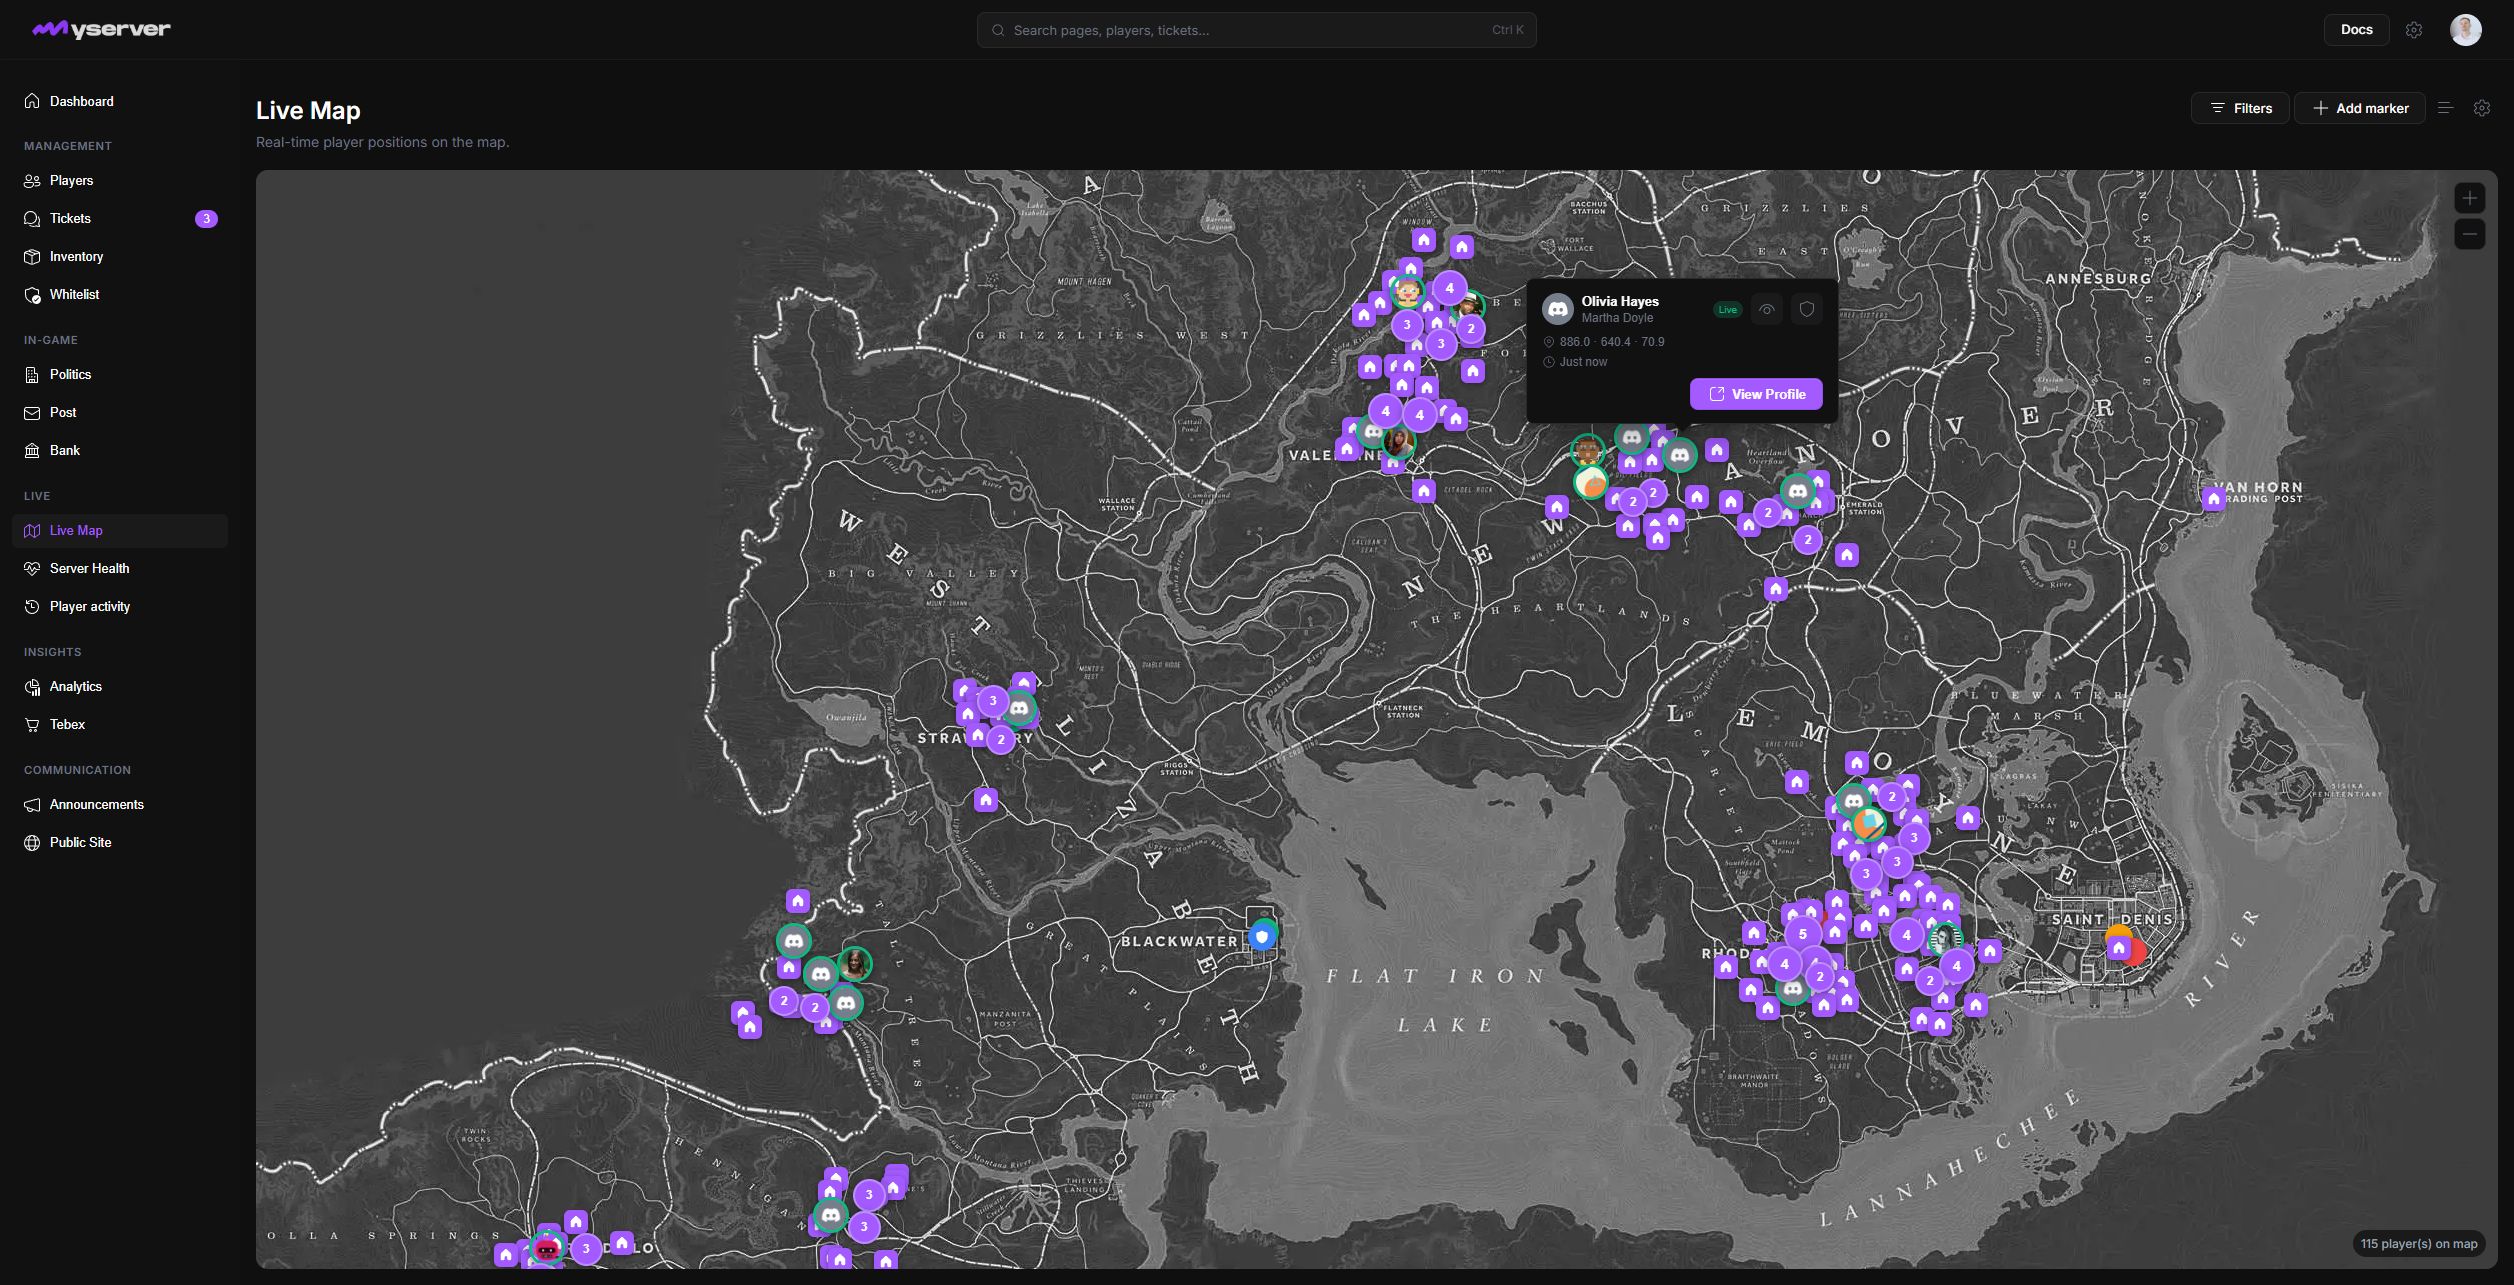Click the myserver logo
The height and width of the screenshot is (1285, 2514).
101,29
